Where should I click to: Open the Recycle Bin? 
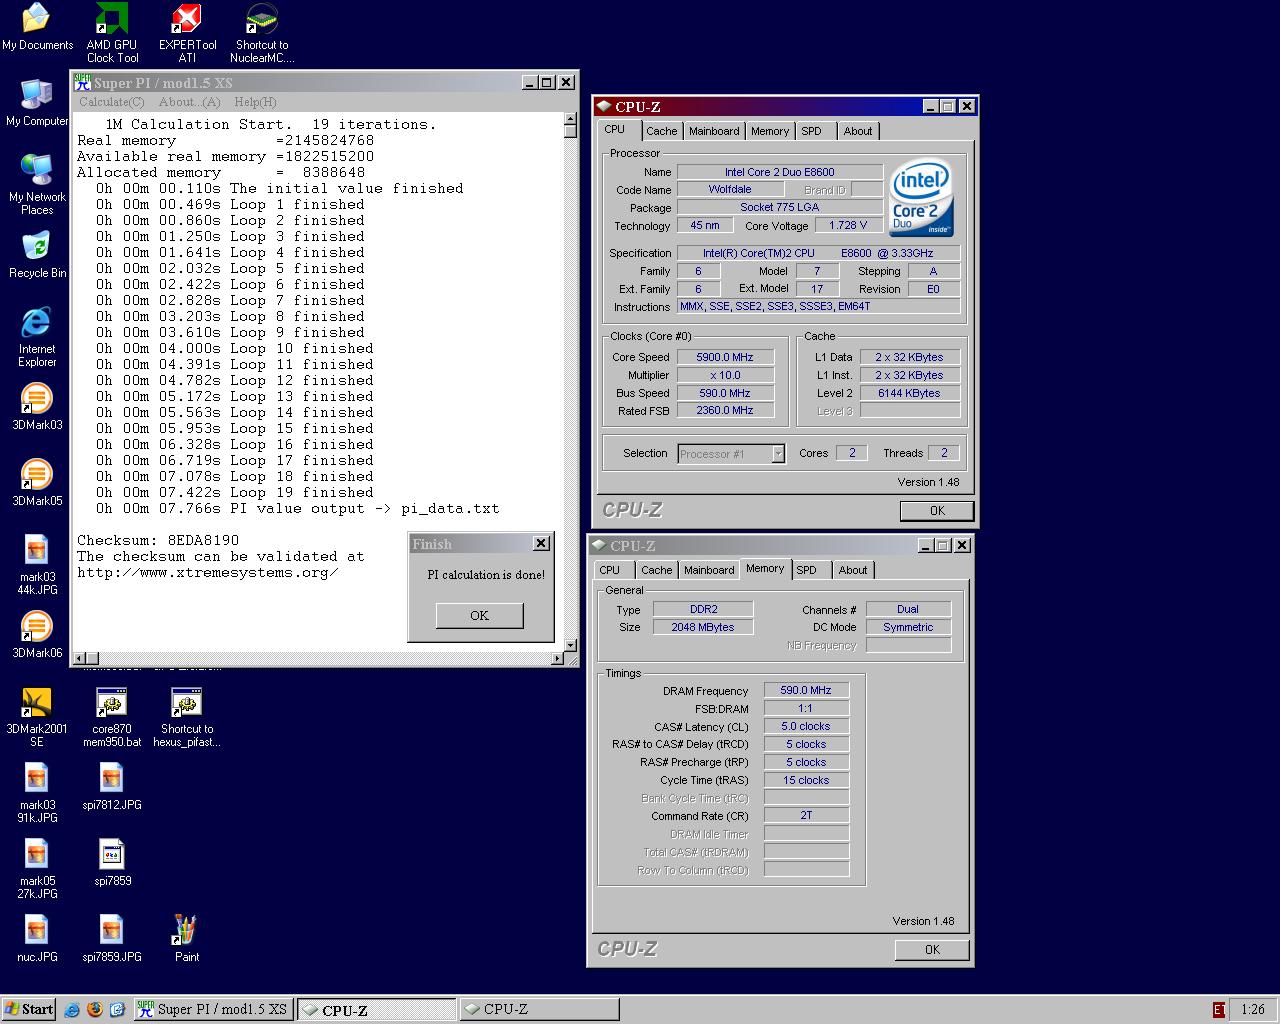[x=37, y=255]
